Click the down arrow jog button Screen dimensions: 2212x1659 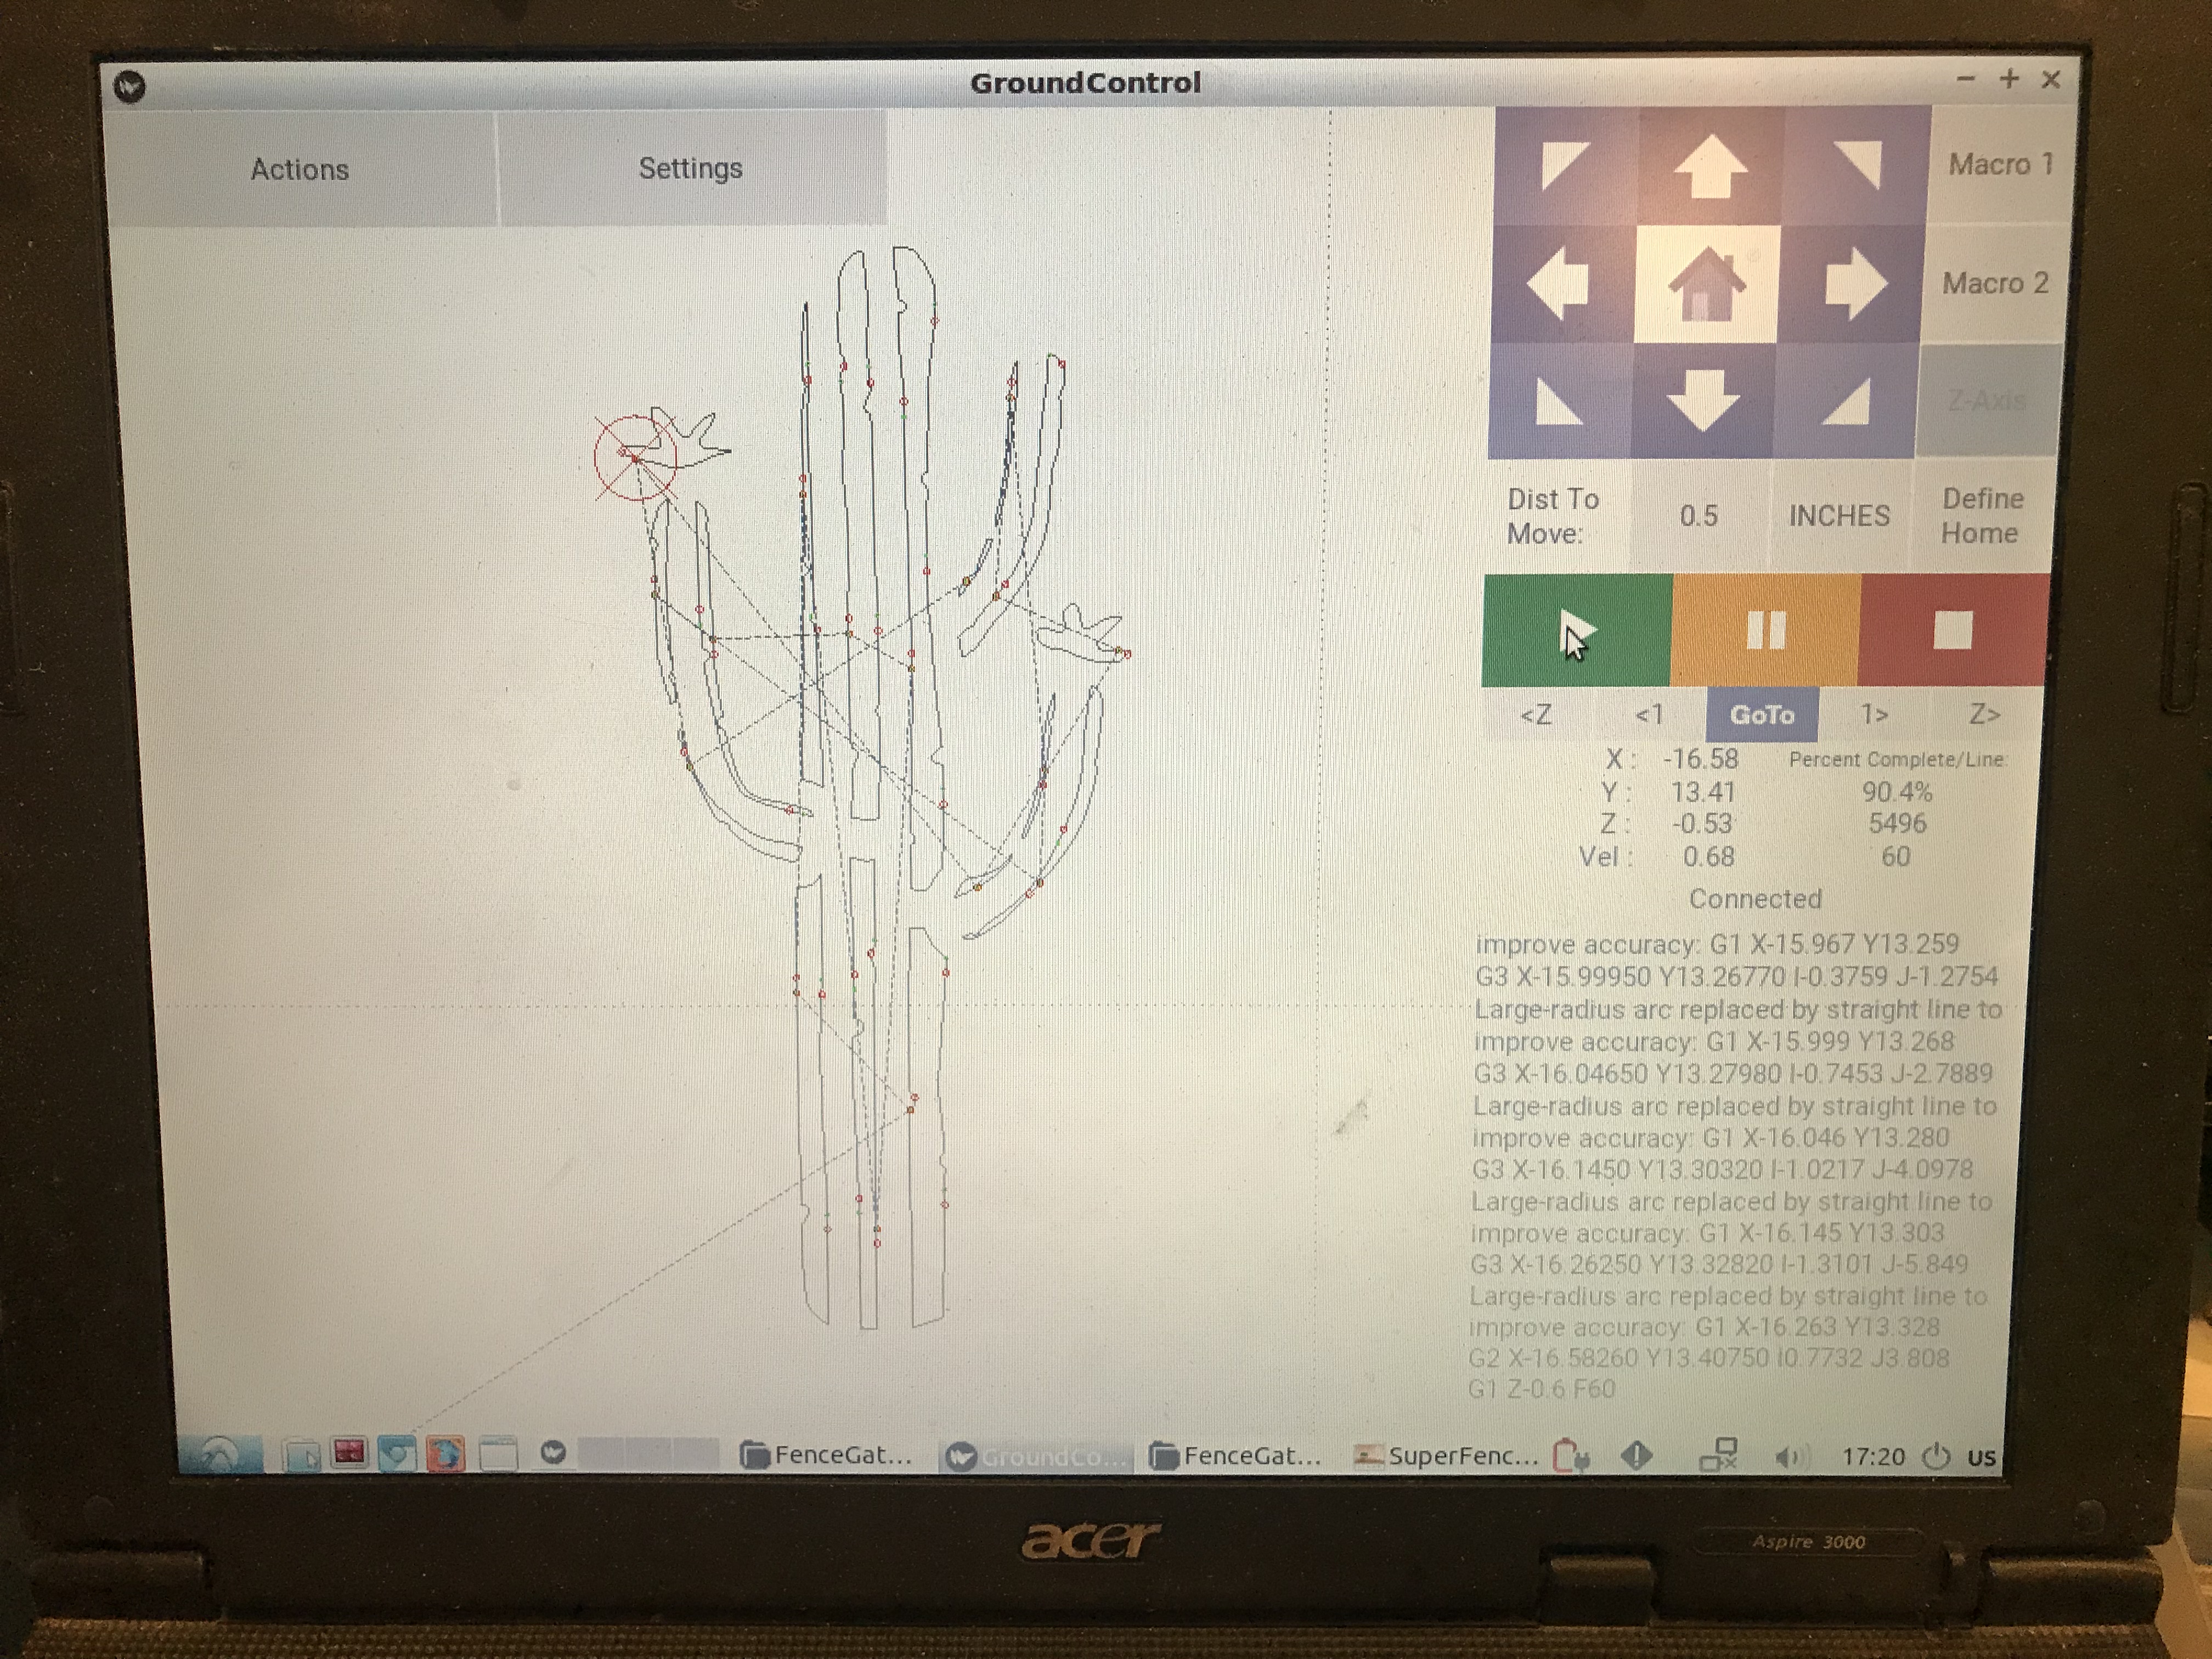tap(1703, 401)
